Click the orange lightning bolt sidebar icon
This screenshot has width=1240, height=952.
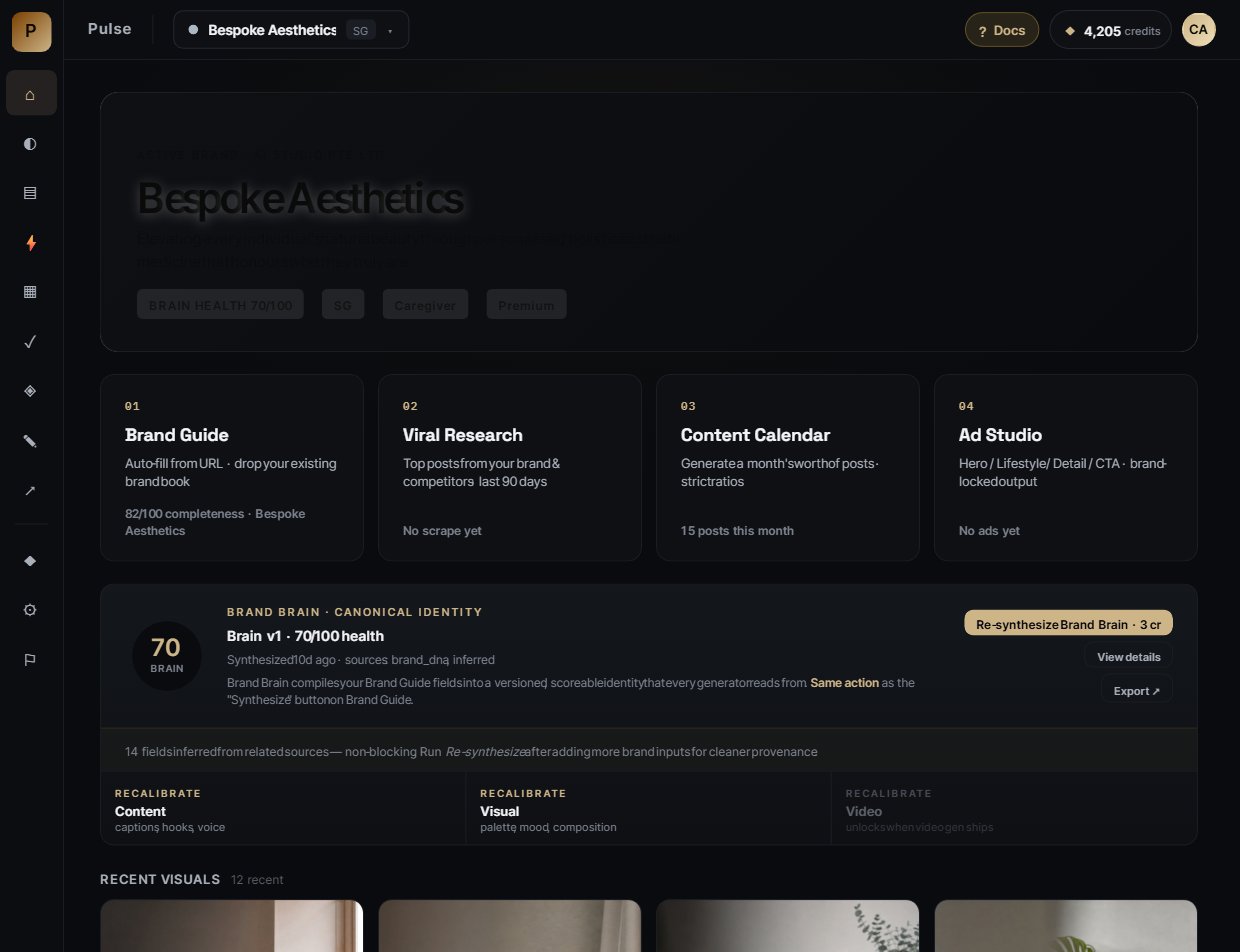(x=31, y=243)
